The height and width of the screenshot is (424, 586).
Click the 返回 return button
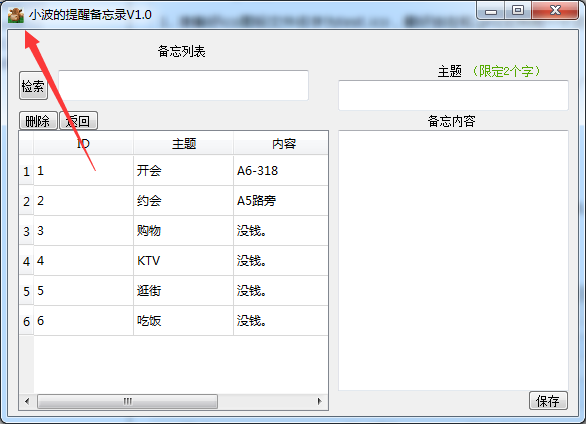pyautogui.click(x=78, y=121)
